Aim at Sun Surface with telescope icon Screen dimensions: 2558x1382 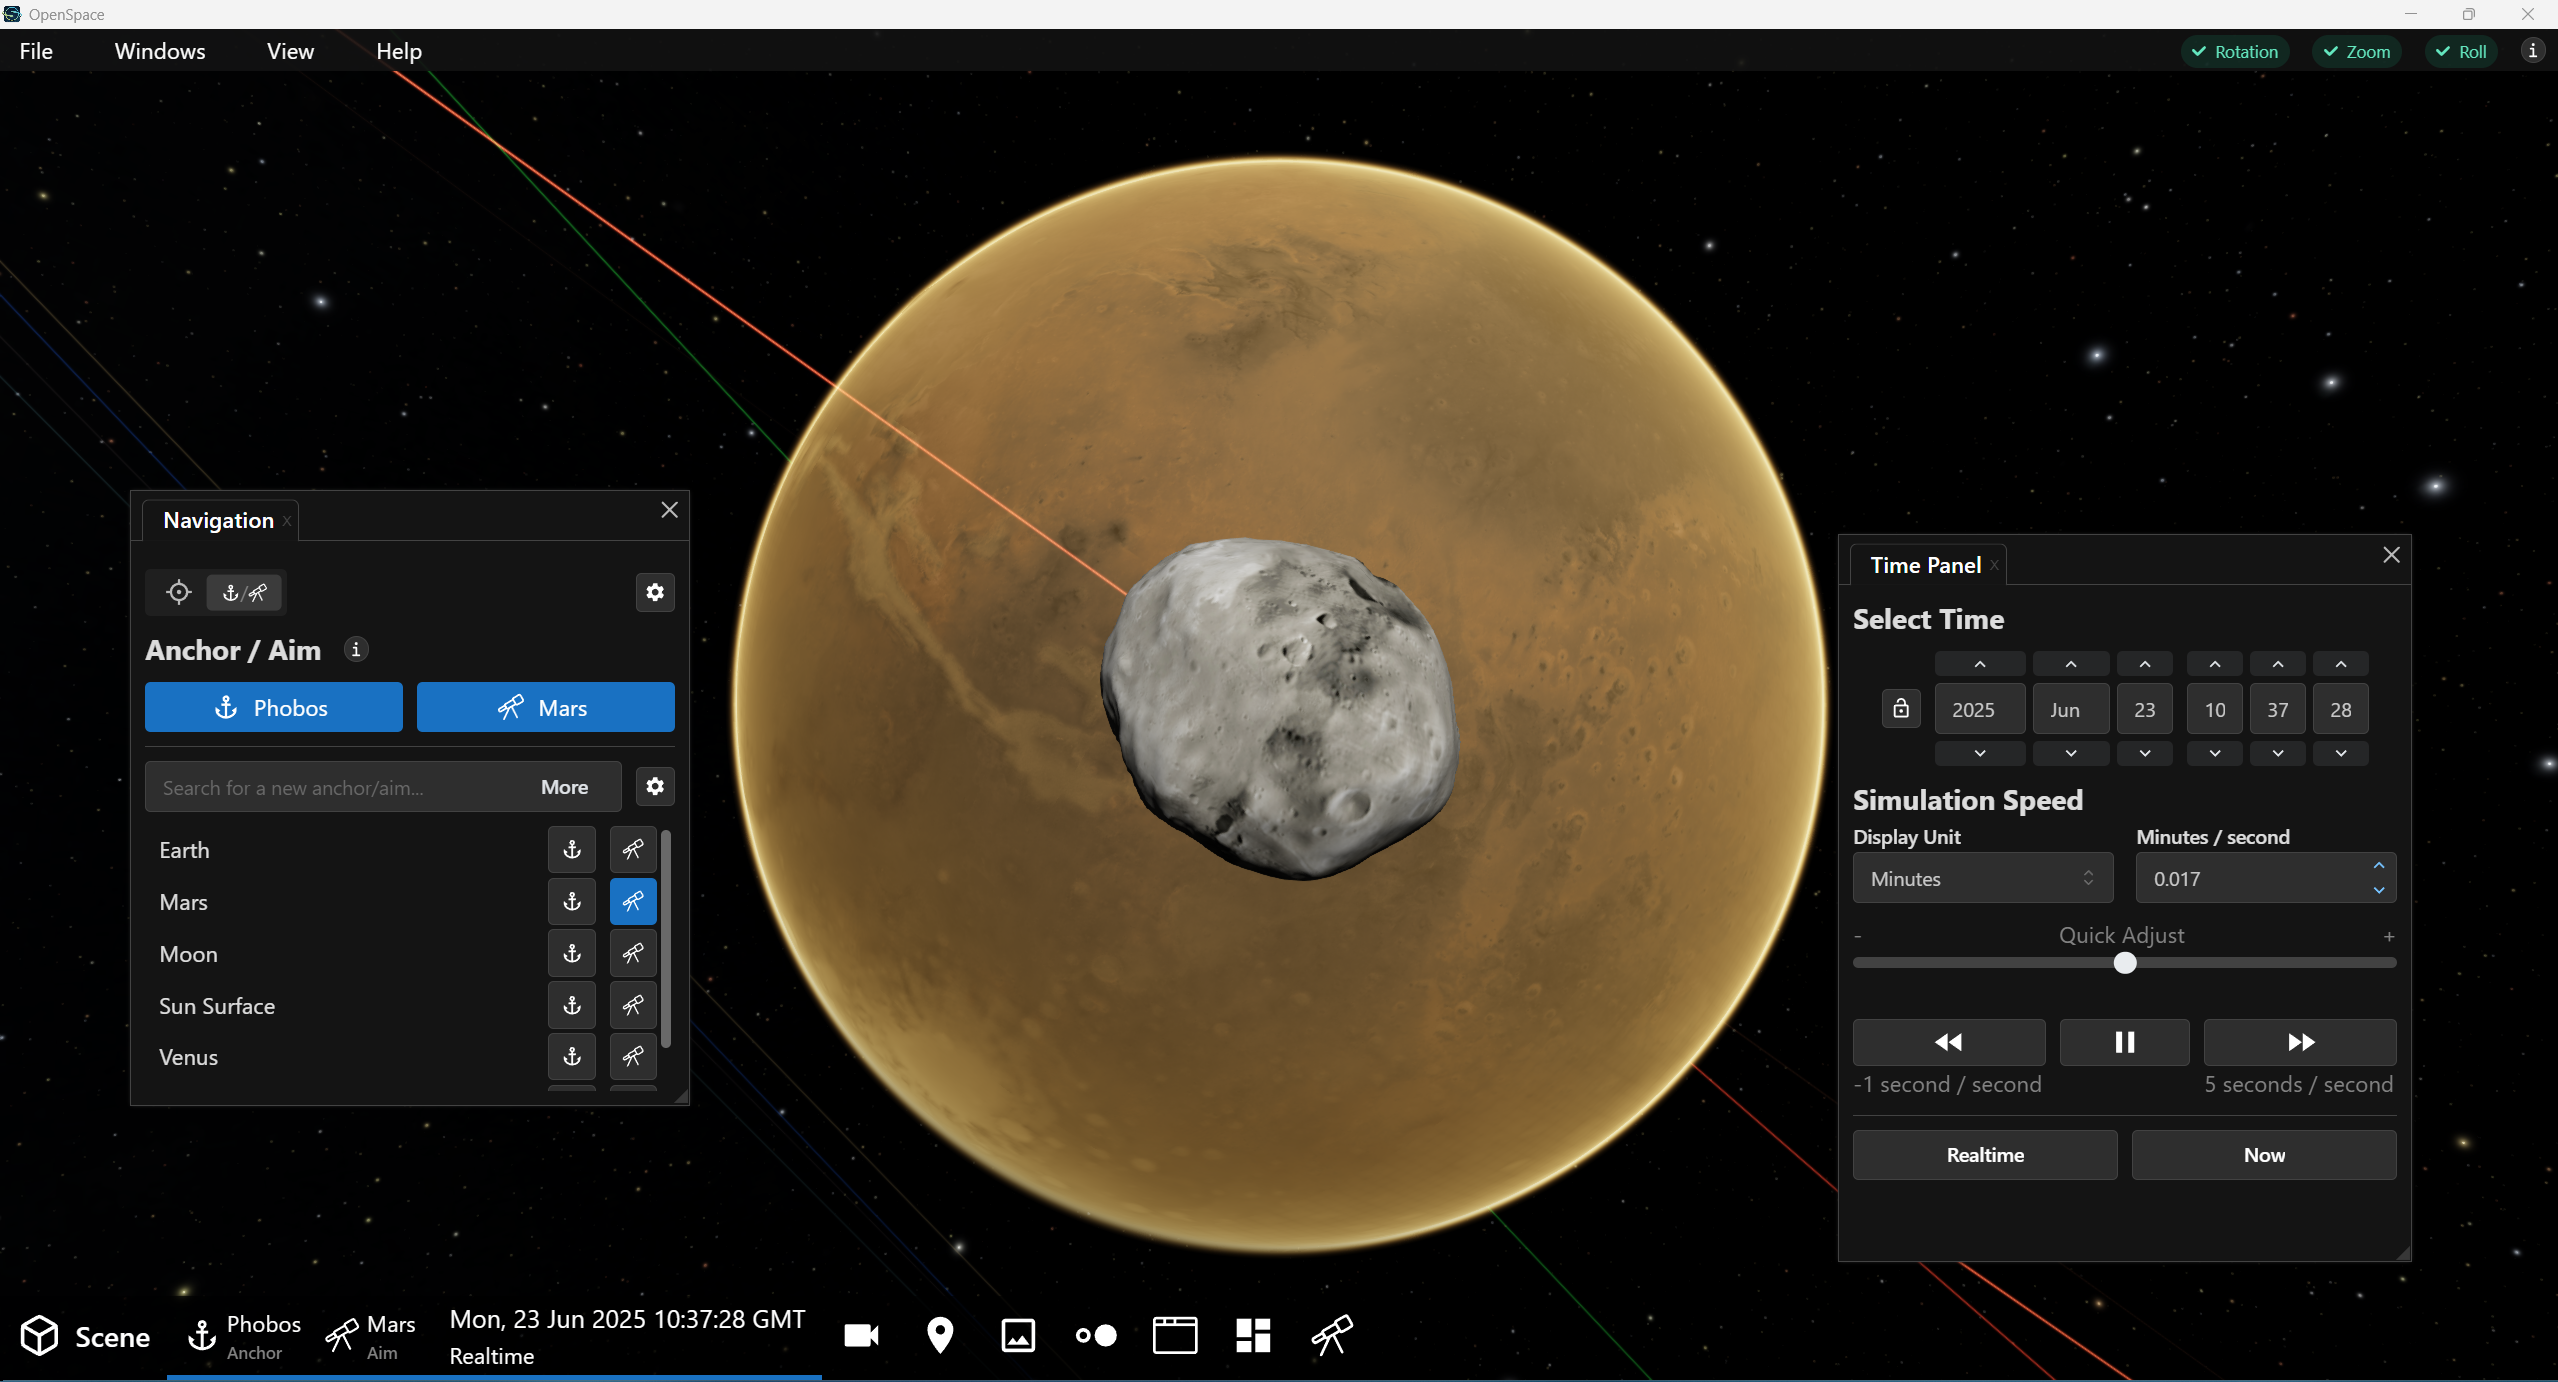click(633, 1006)
